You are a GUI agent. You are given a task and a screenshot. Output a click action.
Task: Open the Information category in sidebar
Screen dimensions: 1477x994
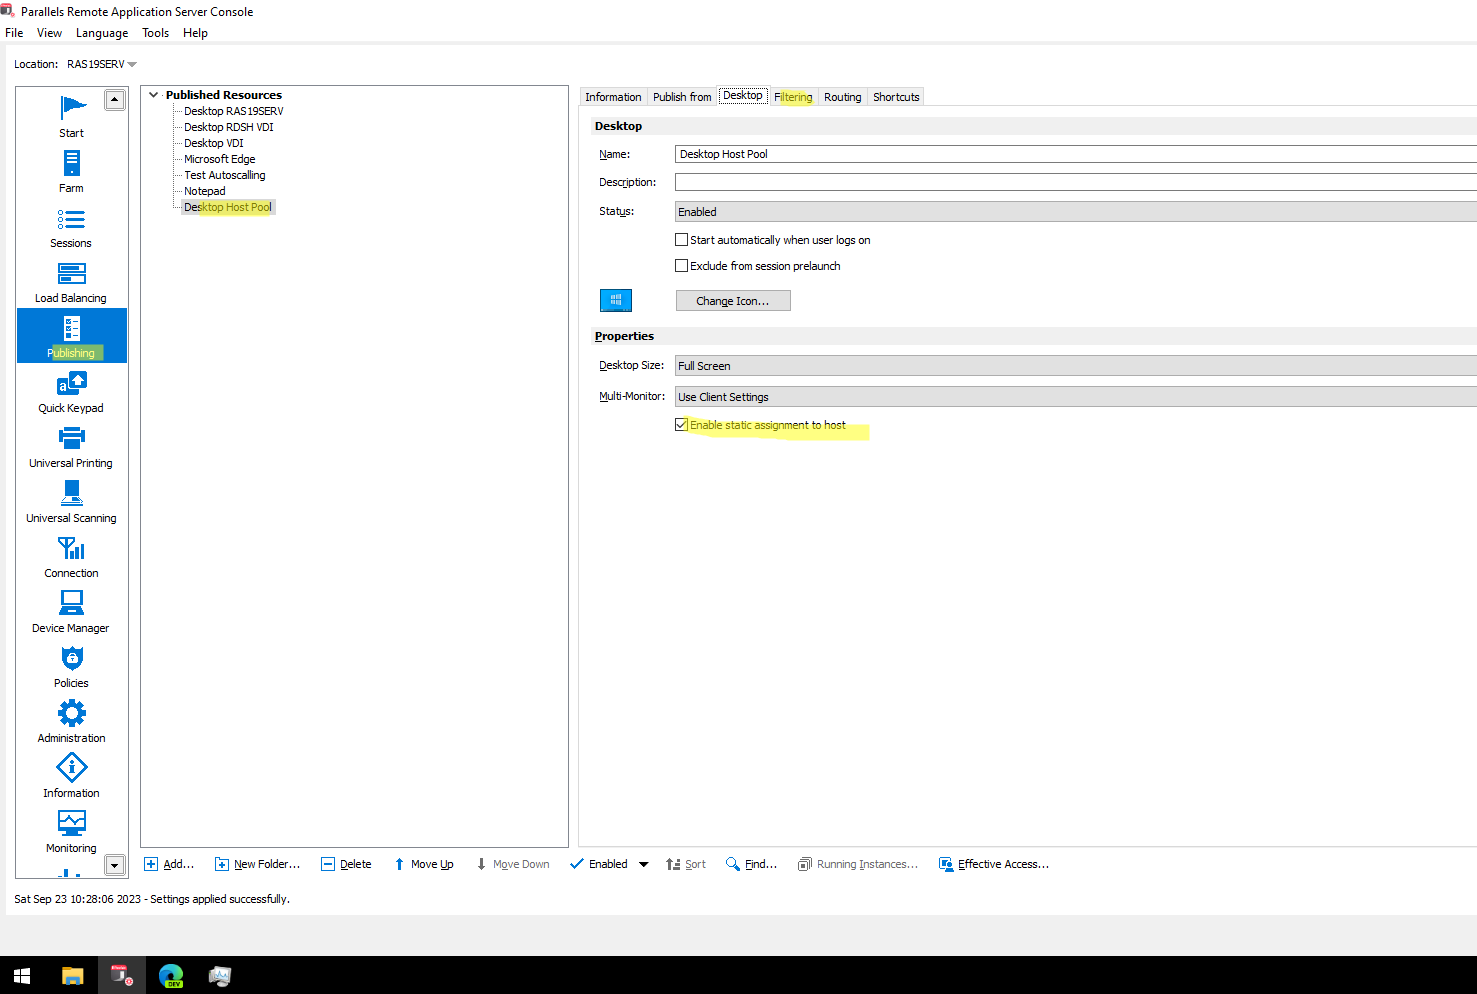(71, 776)
